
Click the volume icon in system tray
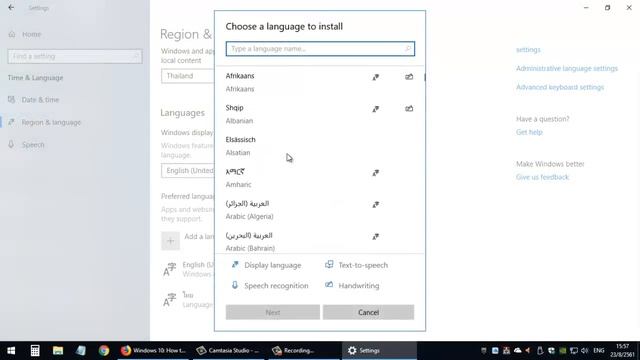click(584, 351)
